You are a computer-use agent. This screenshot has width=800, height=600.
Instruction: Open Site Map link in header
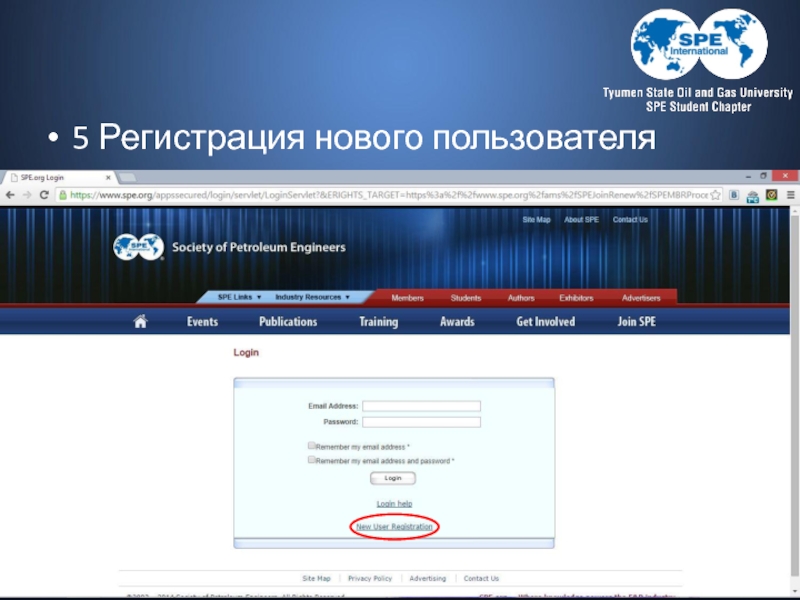tap(536, 219)
